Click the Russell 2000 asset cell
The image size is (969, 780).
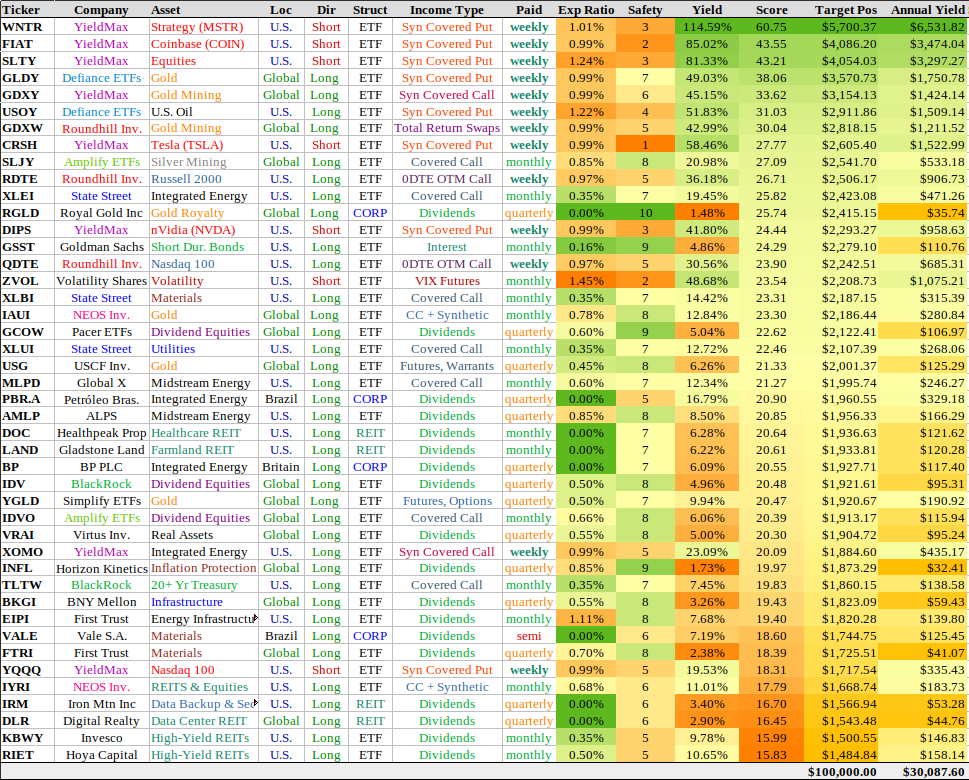coord(203,179)
